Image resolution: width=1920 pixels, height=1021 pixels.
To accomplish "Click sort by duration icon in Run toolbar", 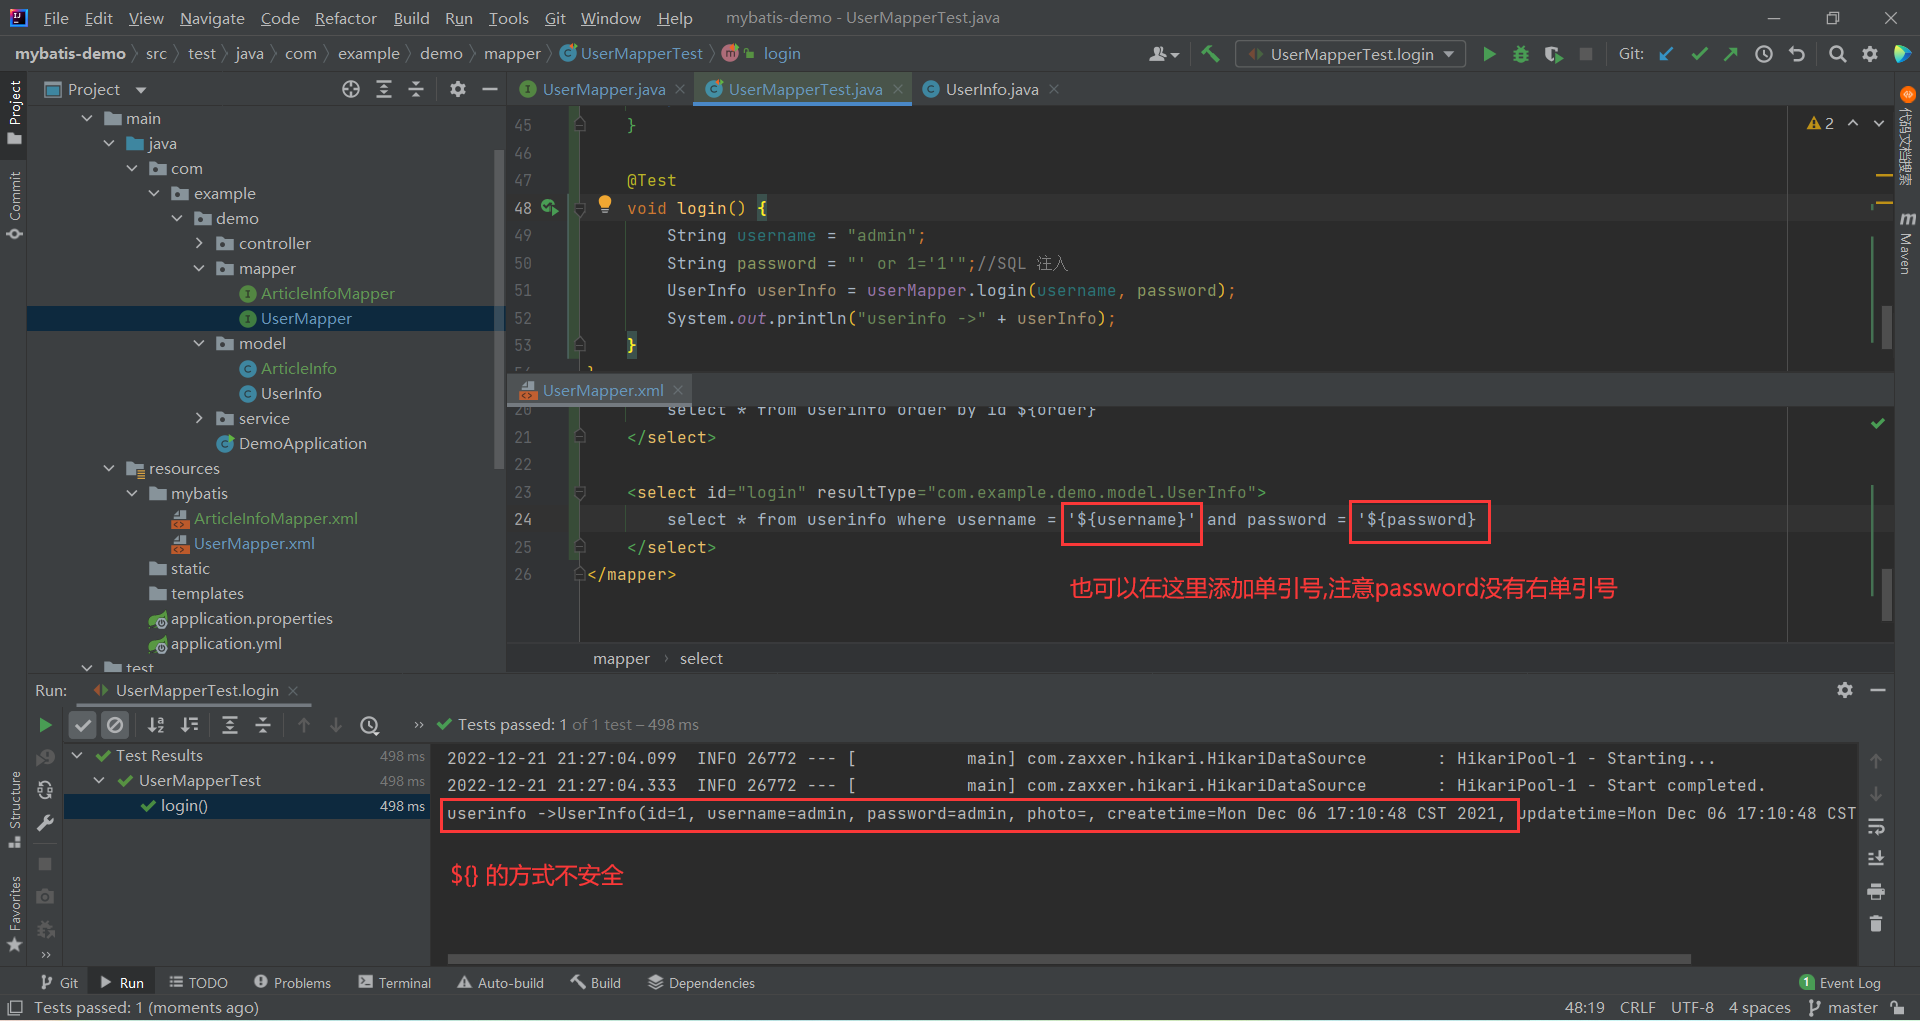I will (x=189, y=725).
